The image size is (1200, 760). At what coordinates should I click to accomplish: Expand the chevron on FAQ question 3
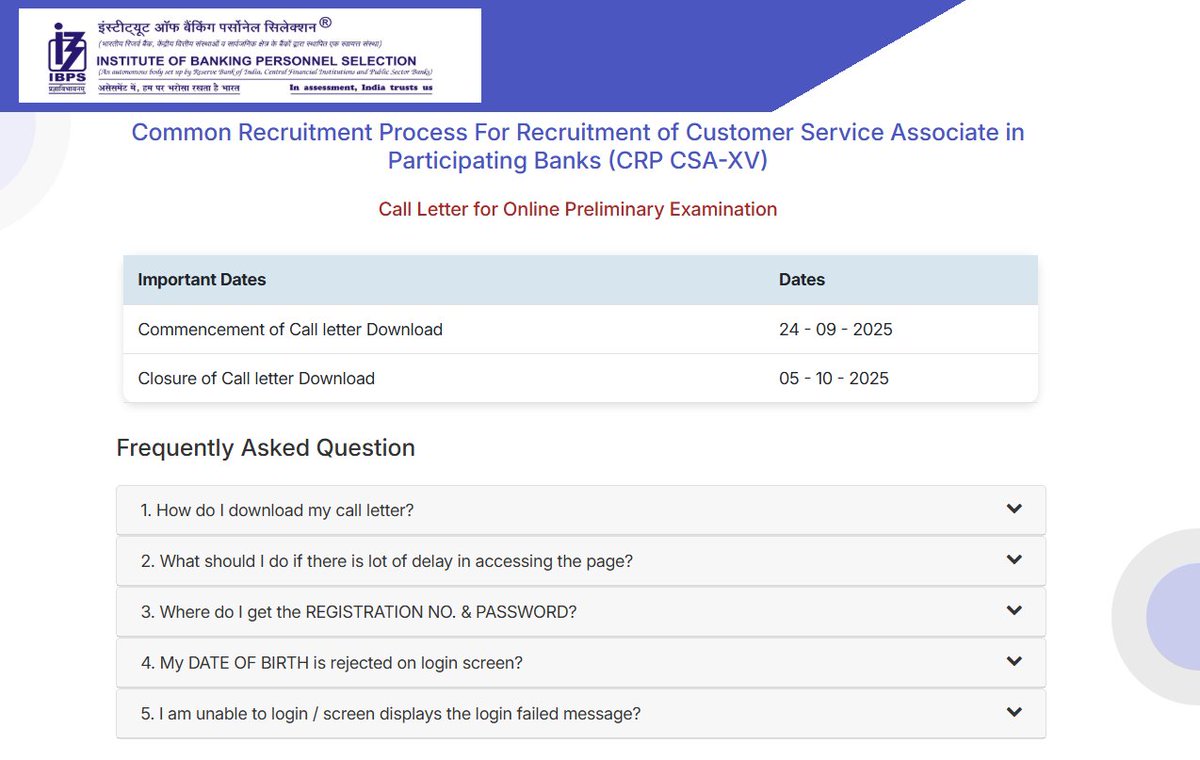click(x=1014, y=611)
